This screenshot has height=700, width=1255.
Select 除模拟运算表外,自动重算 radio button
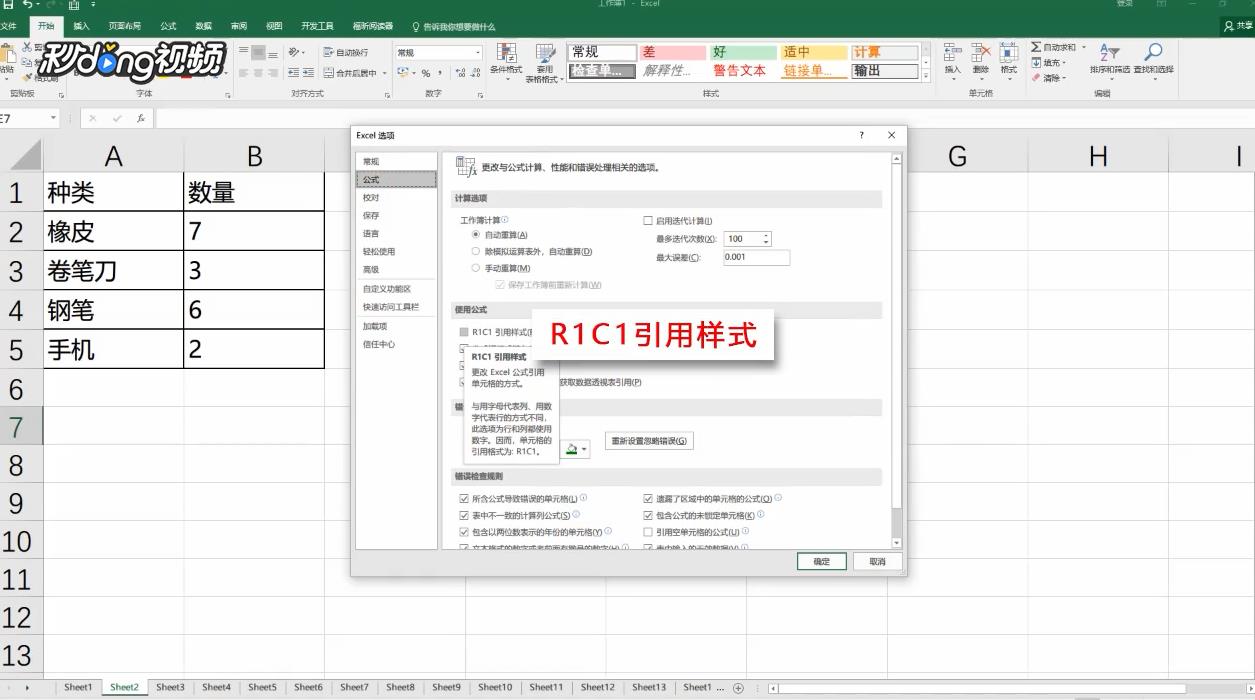(476, 251)
